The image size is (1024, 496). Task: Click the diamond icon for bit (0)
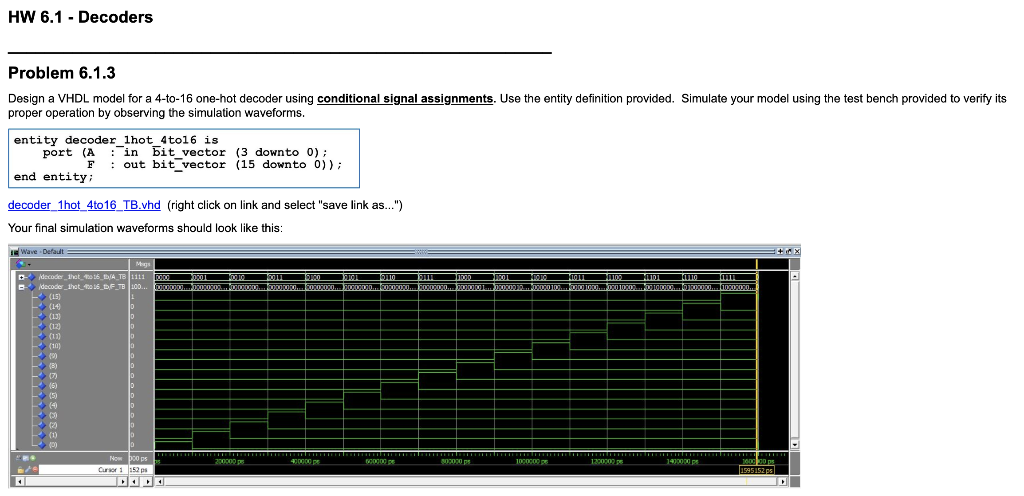point(42,445)
